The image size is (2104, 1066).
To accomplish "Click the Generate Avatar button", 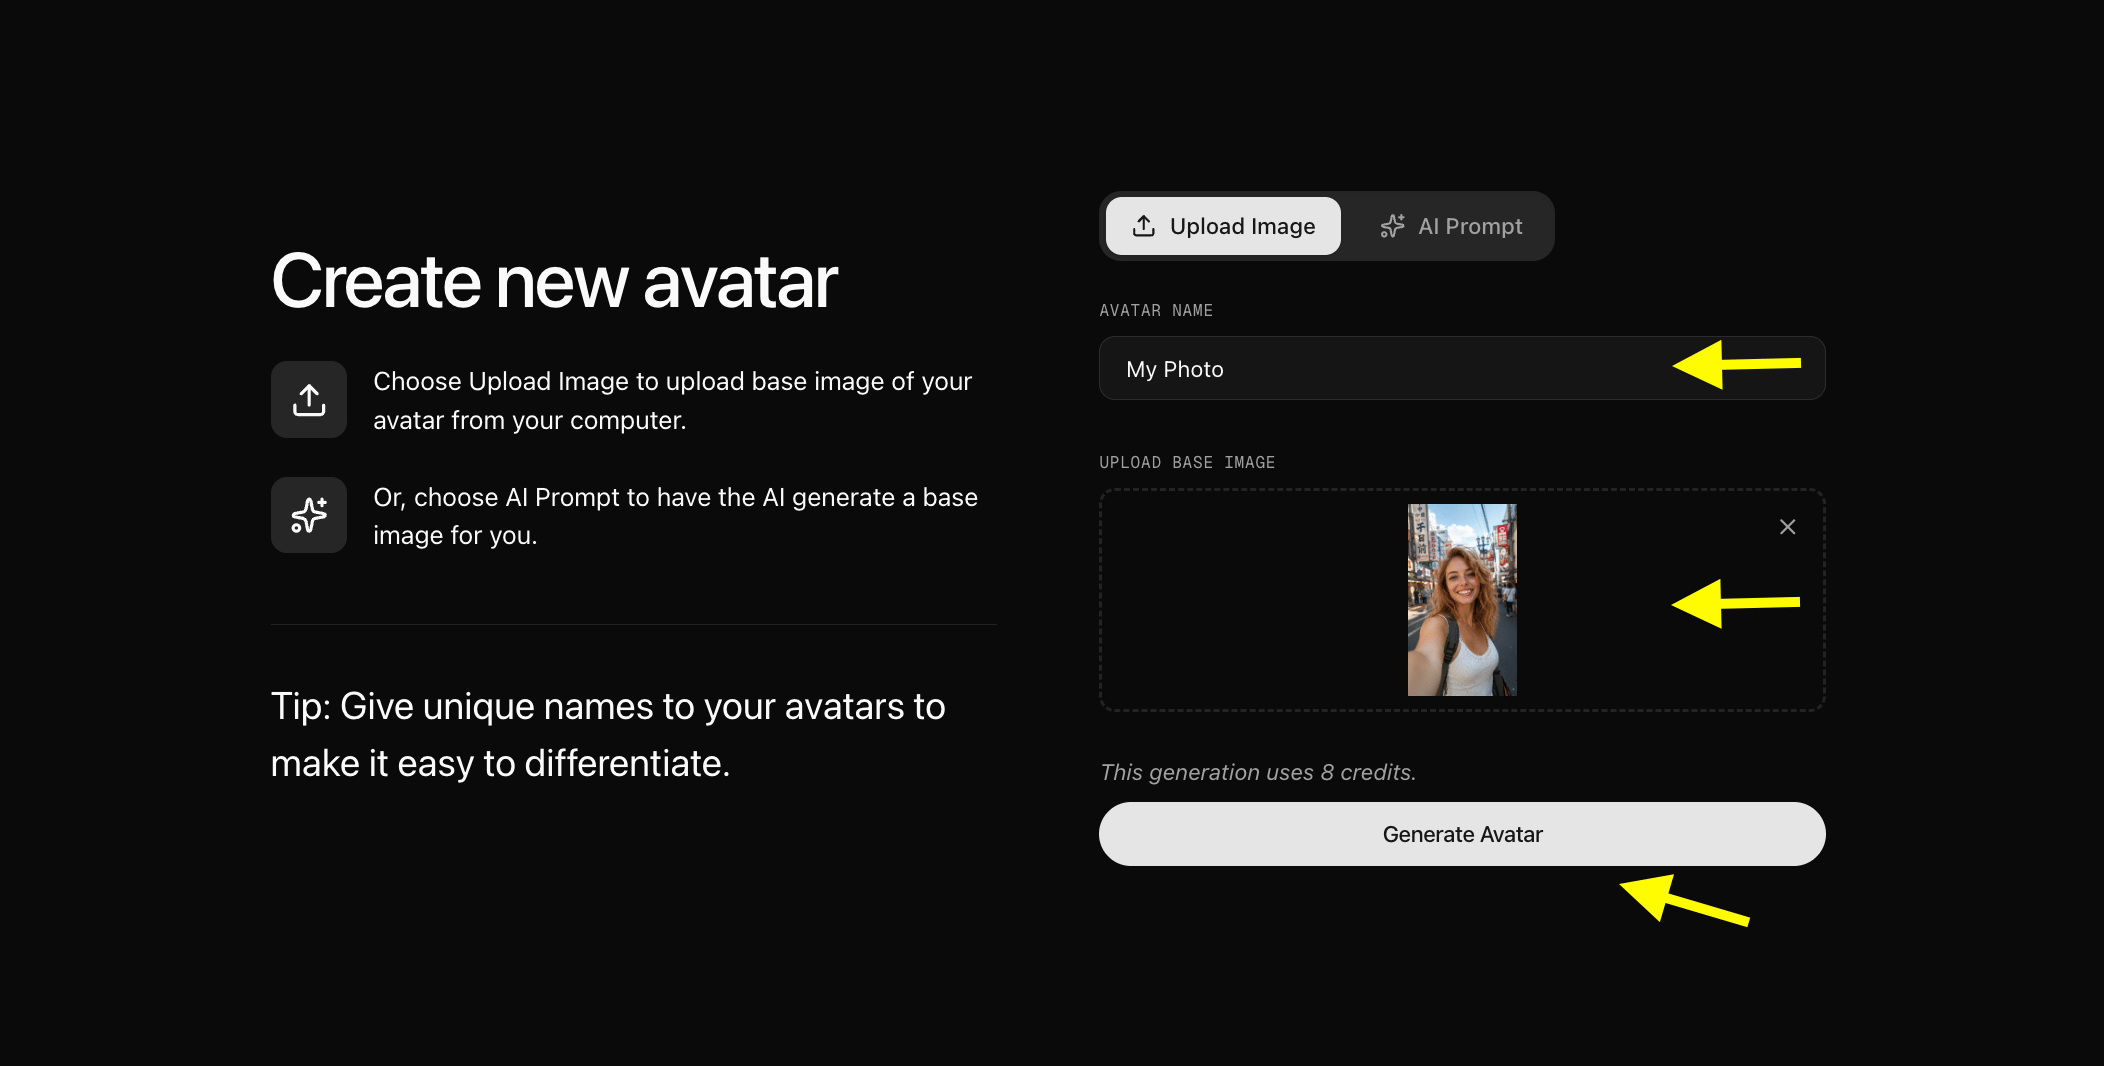I will [x=1462, y=834].
